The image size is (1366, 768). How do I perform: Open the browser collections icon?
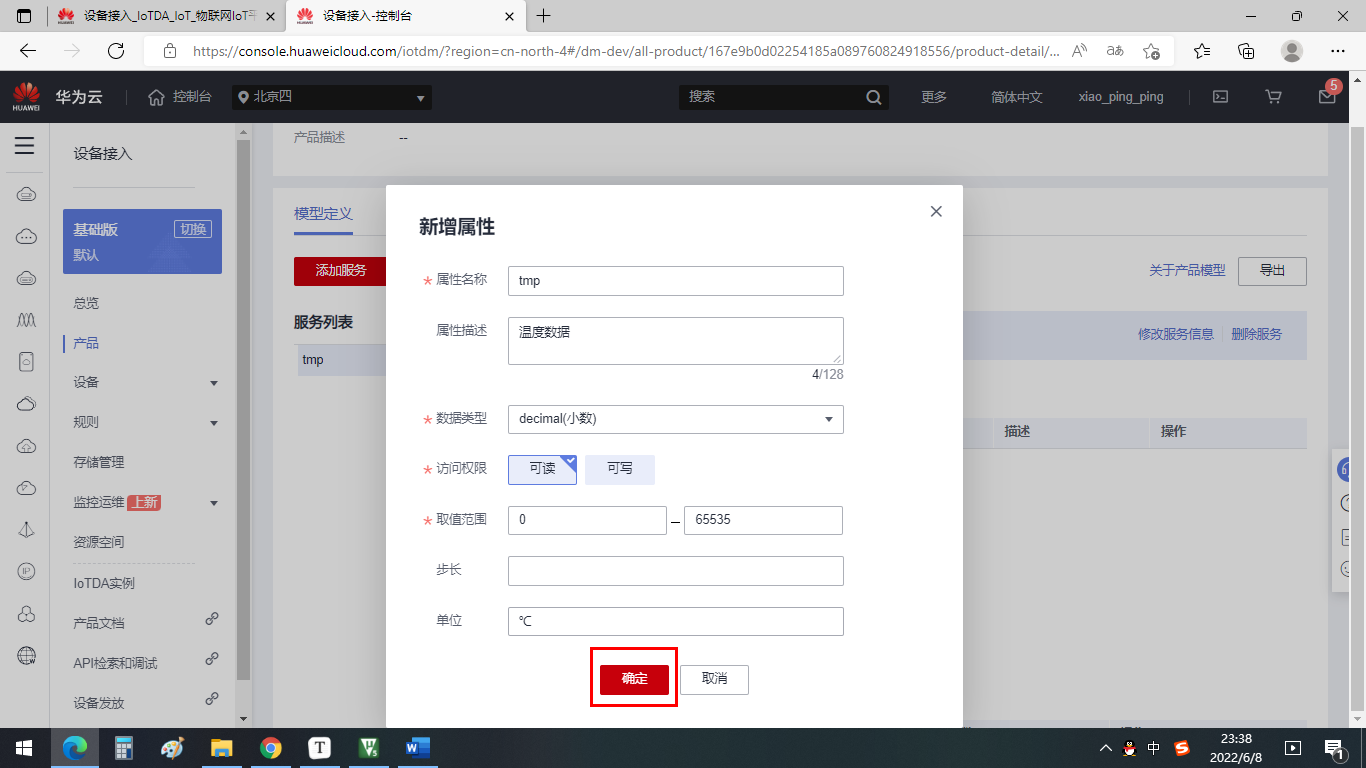(1246, 50)
